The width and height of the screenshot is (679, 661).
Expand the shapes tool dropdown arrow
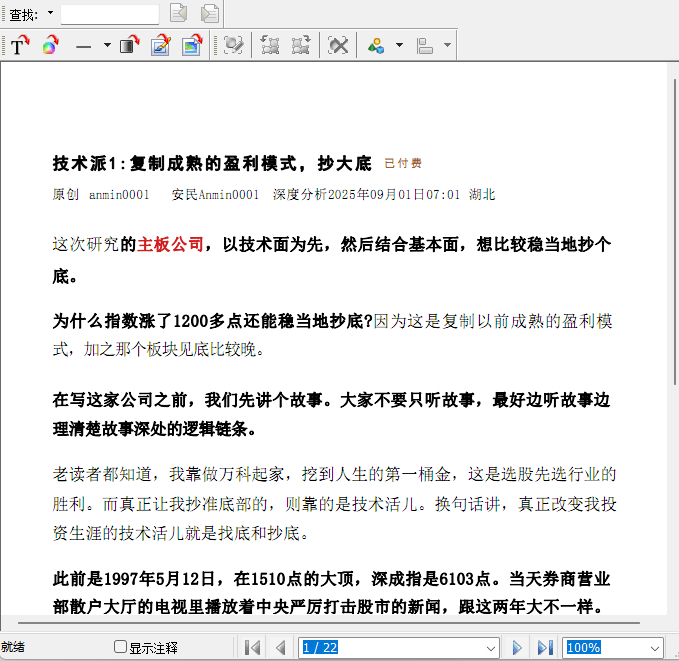(400, 45)
